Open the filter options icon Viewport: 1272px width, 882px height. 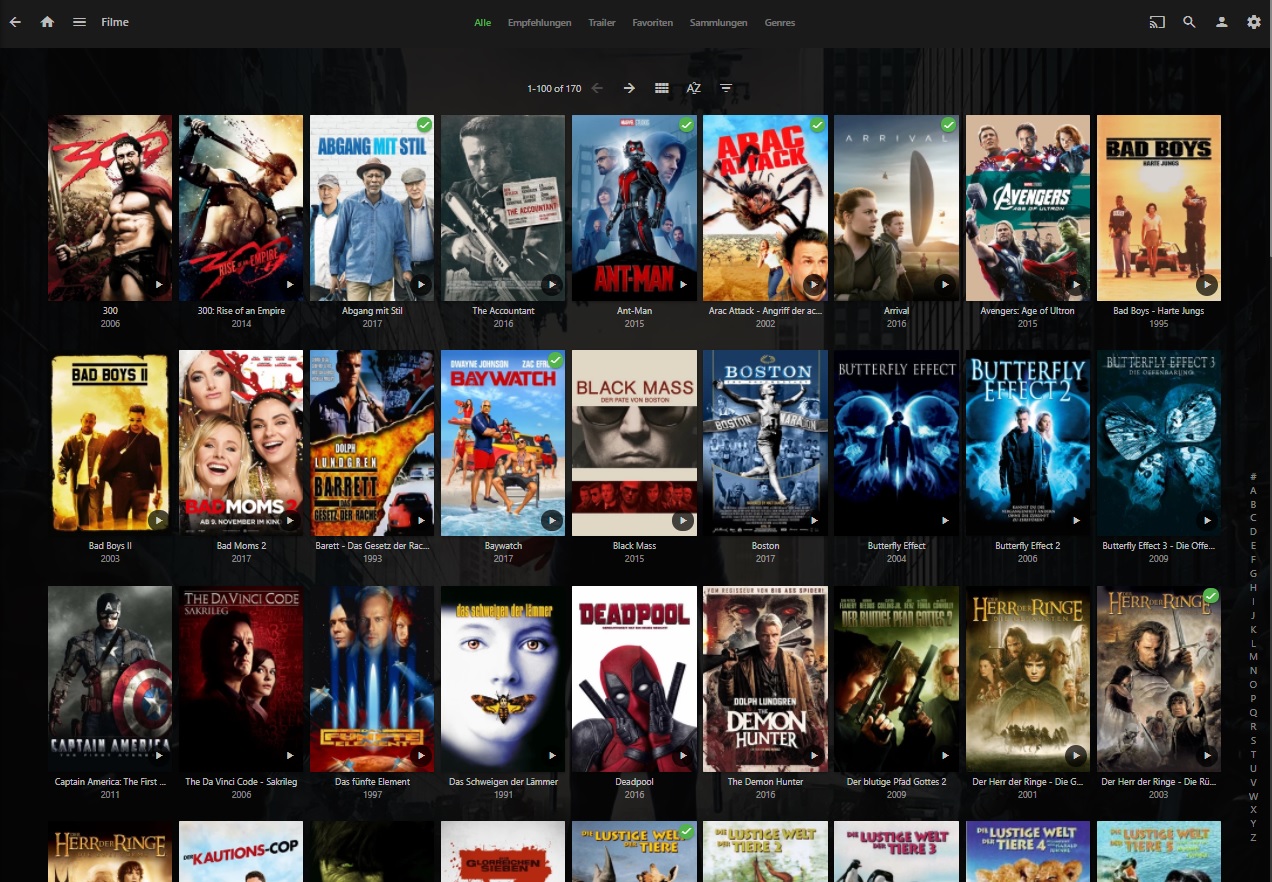pos(726,88)
